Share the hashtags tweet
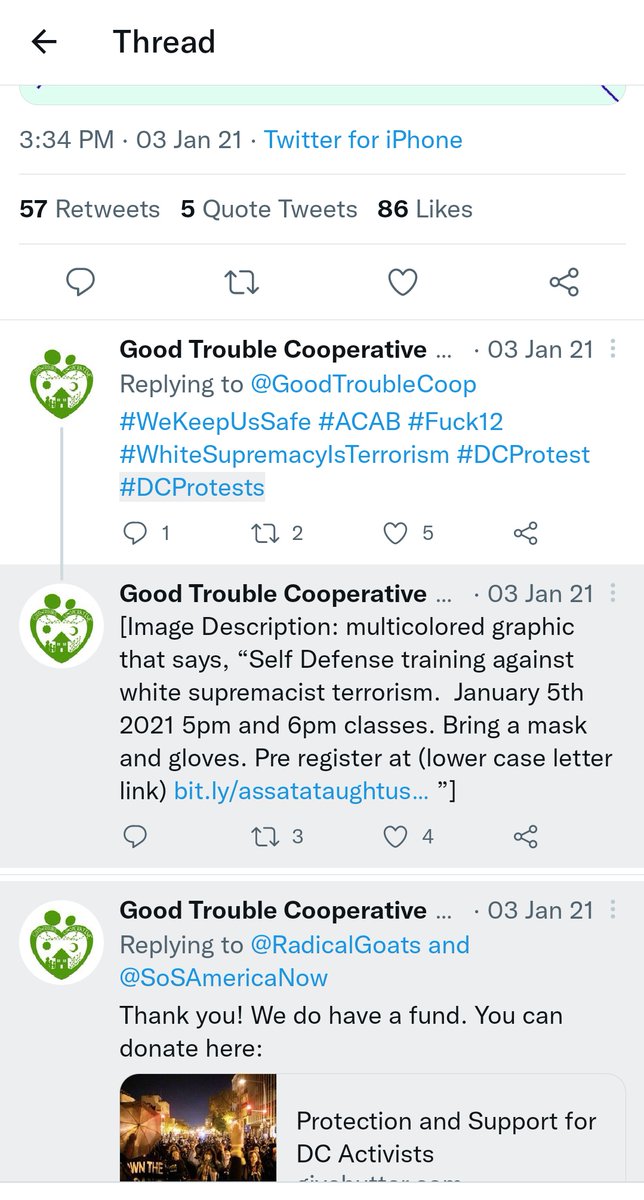 tap(526, 533)
